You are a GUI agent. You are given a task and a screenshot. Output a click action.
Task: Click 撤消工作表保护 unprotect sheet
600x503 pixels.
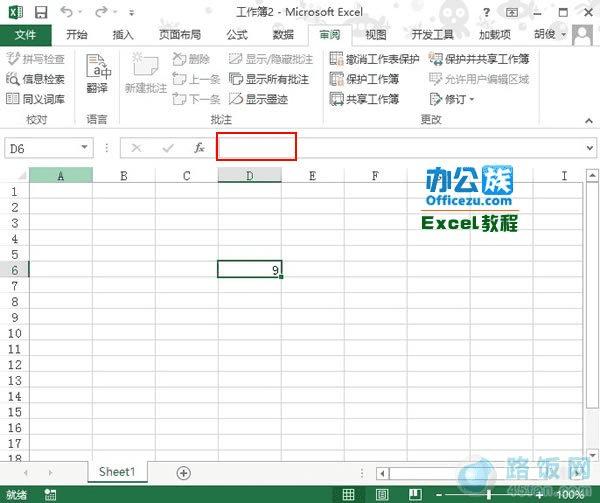click(x=374, y=59)
